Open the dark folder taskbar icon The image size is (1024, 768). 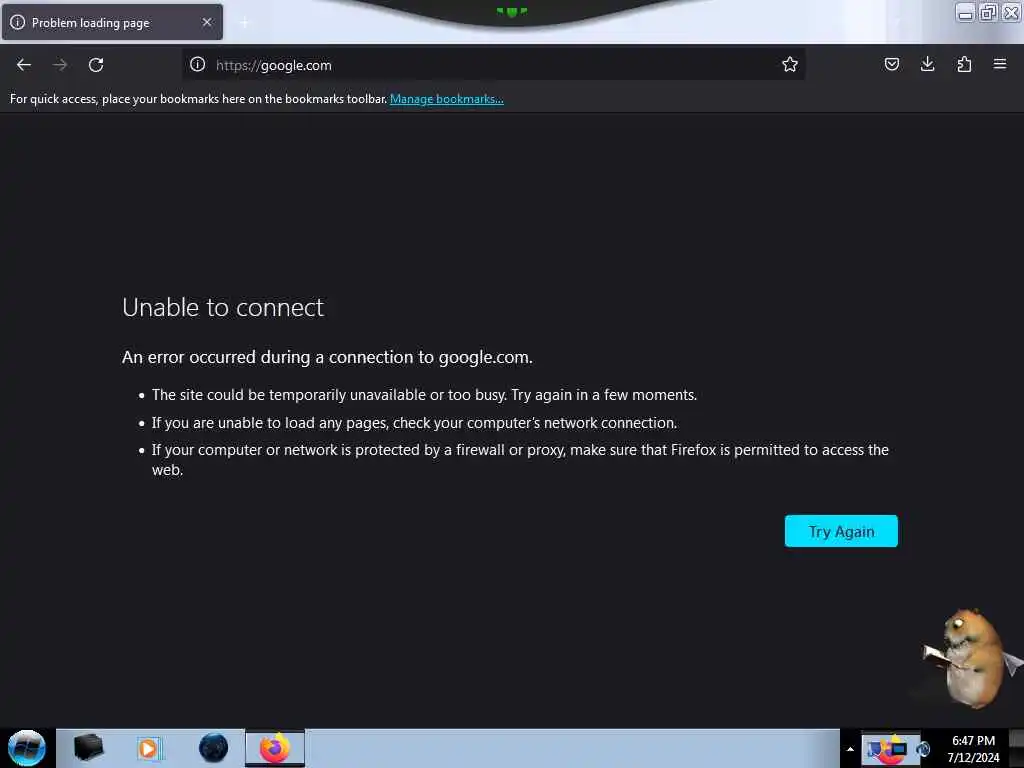(x=88, y=748)
